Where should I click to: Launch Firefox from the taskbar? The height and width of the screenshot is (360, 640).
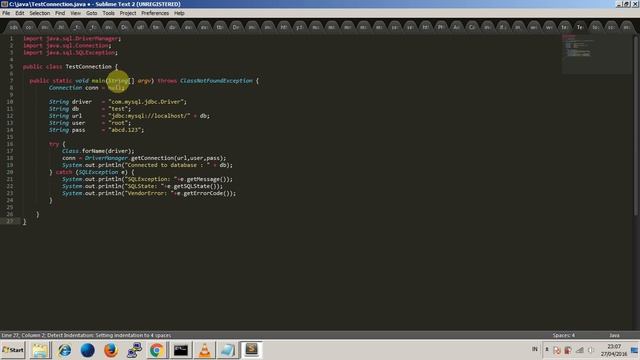(x=111, y=350)
